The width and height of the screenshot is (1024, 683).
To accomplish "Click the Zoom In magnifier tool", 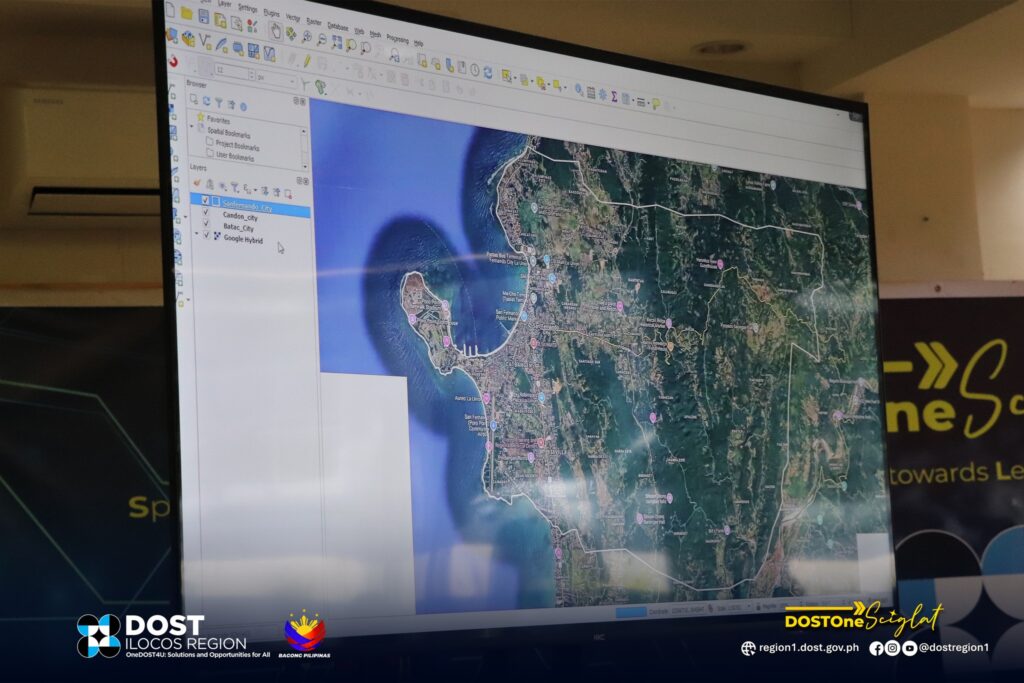I will pos(306,37).
